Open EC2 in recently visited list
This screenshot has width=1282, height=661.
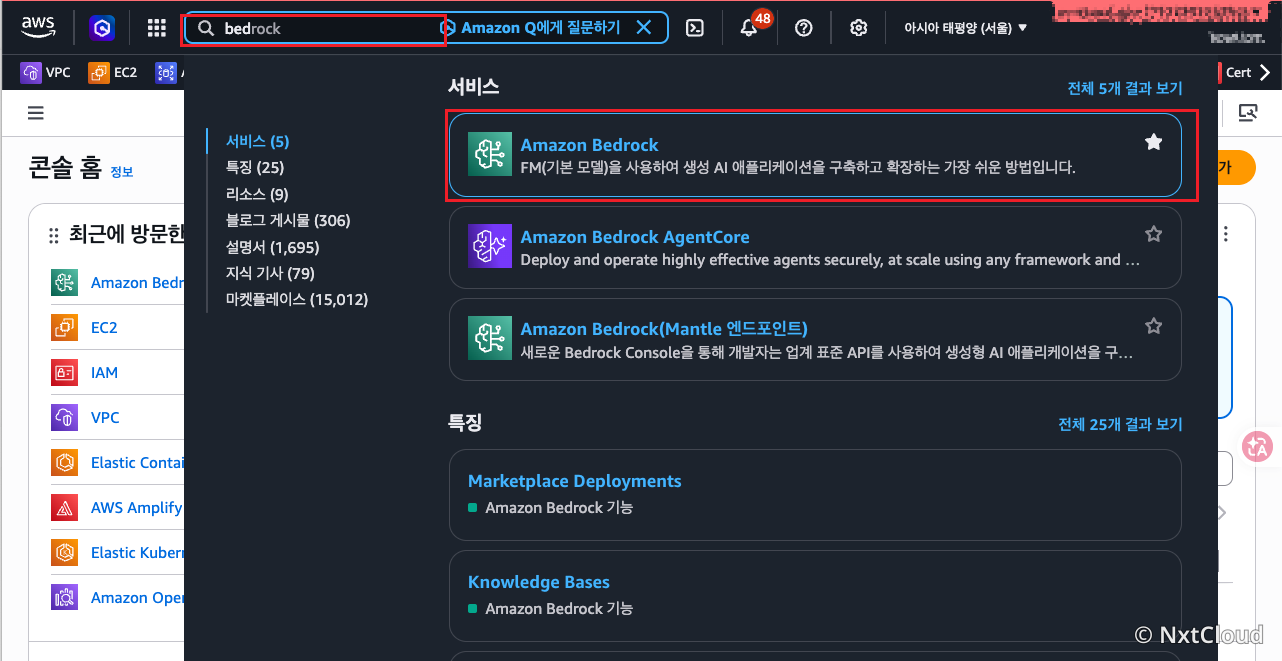104,328
